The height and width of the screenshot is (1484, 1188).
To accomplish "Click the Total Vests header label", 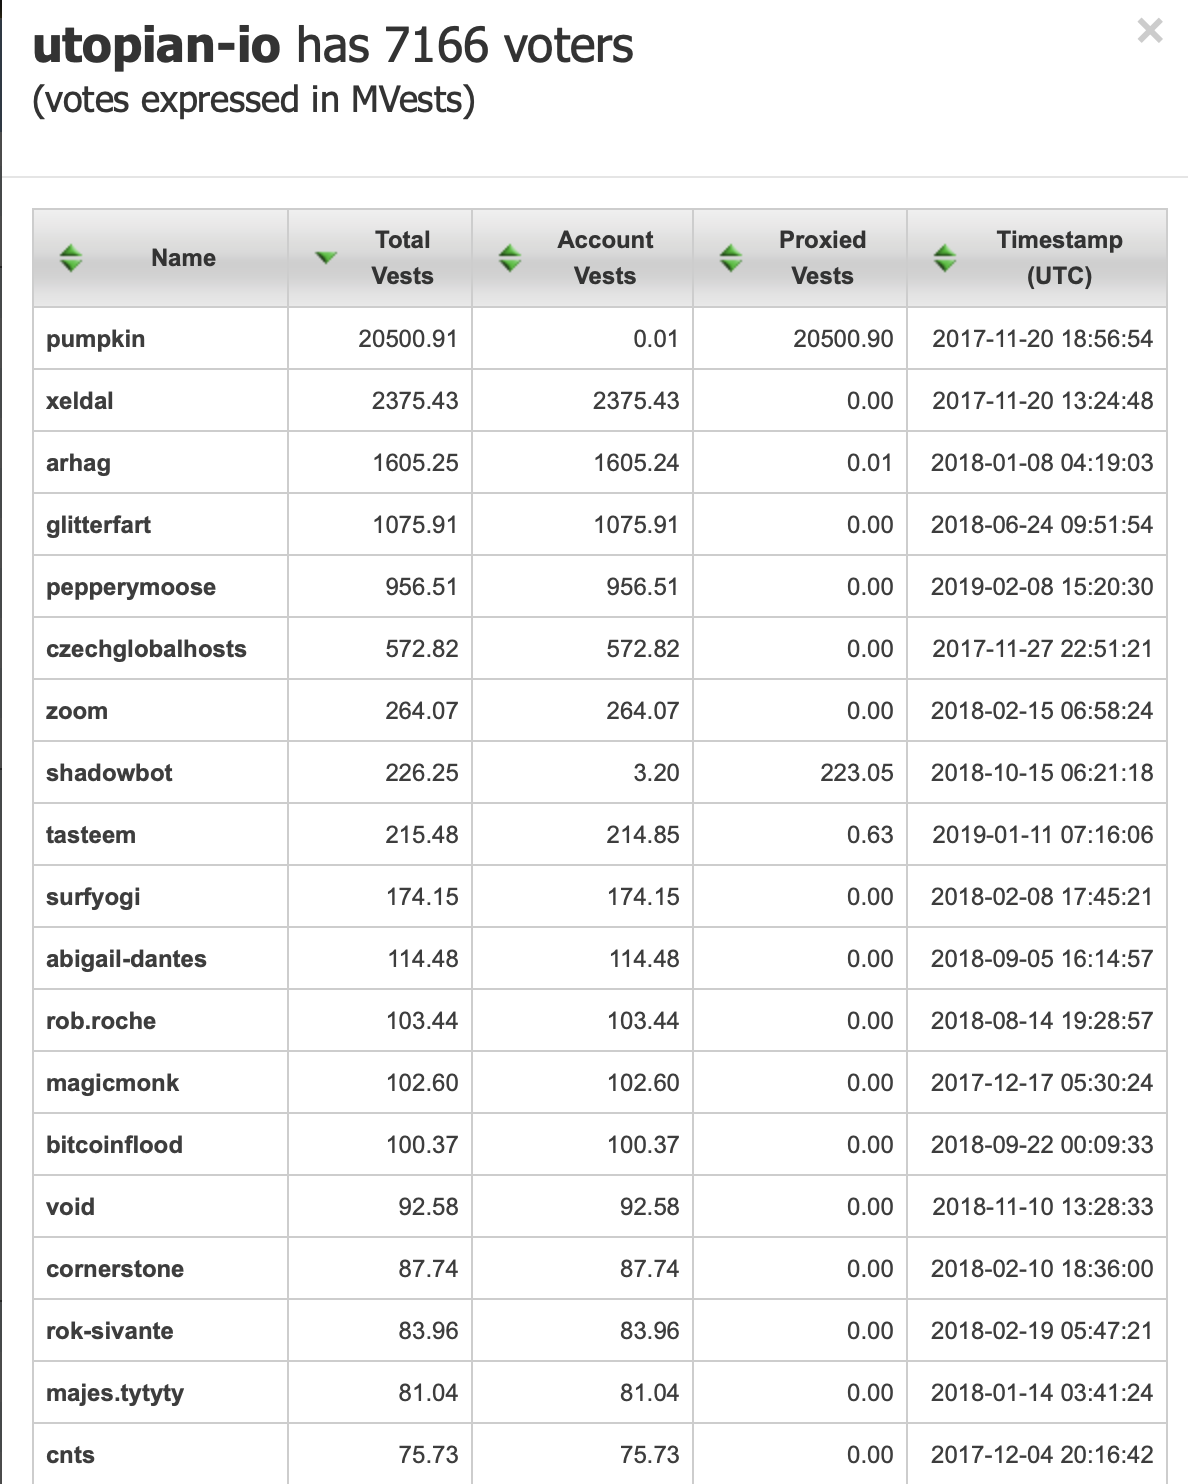I will pyautogui.click(x=402, y=258).
